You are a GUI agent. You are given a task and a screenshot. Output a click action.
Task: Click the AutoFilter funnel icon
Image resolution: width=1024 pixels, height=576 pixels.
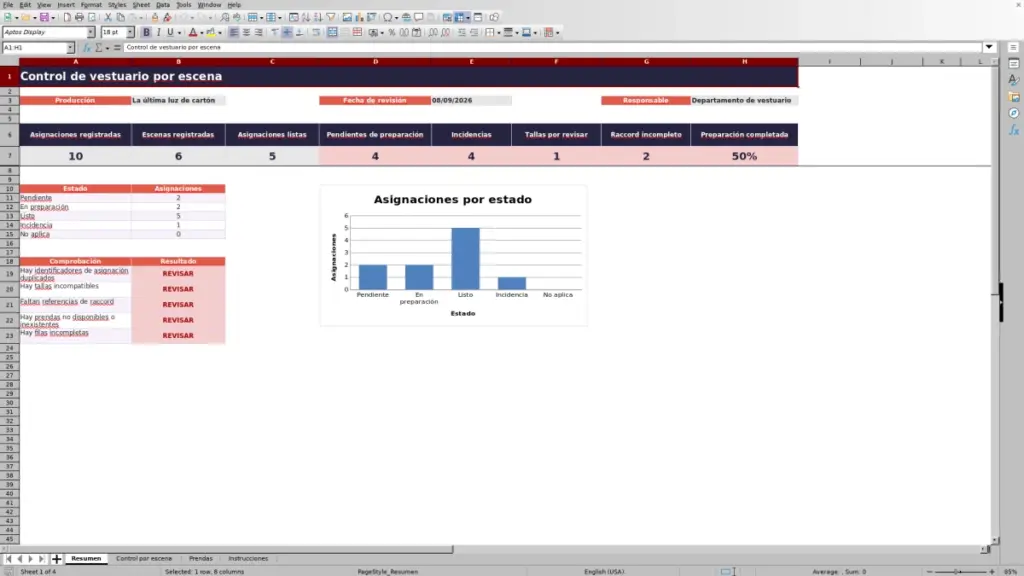pos(330,18)
